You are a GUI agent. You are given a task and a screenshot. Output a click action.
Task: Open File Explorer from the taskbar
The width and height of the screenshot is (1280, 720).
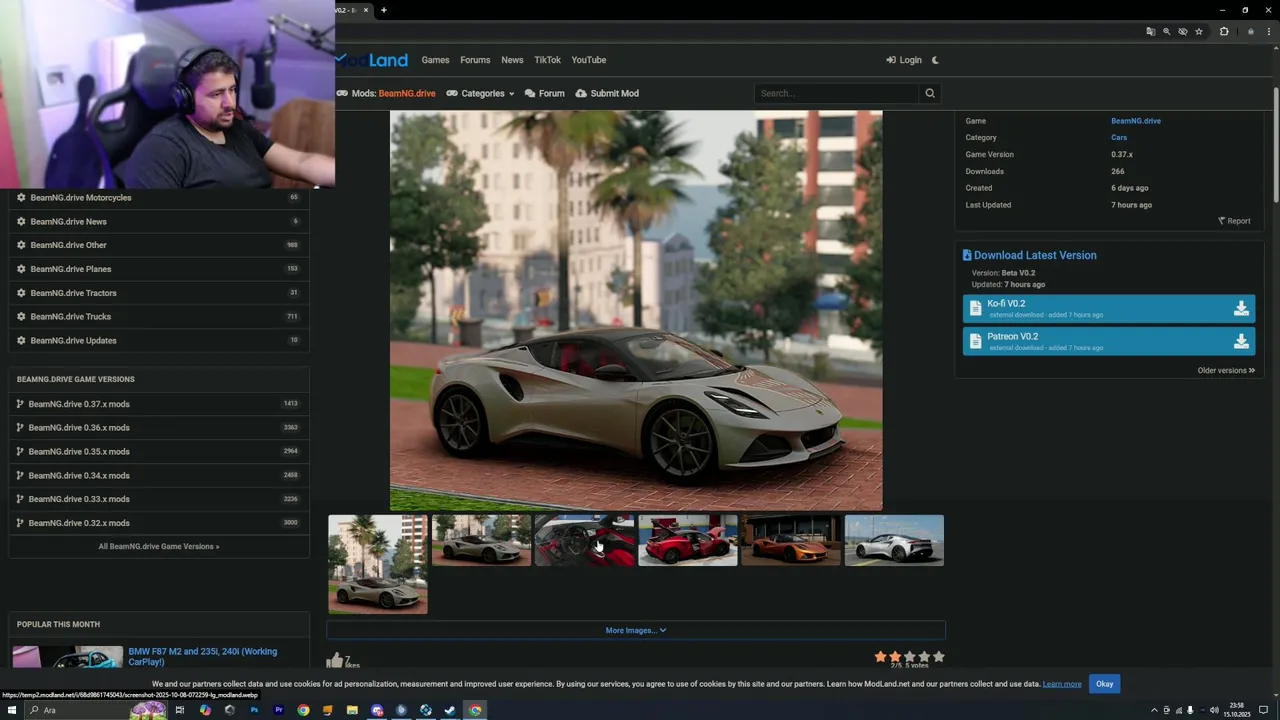tap(352, 710)
